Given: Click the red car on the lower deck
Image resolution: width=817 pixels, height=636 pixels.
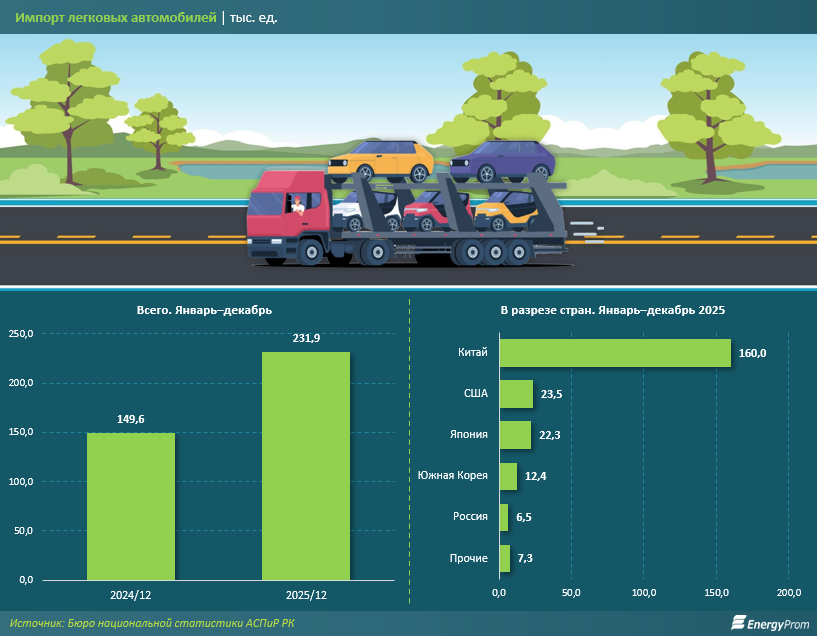Looking at the screenshot, I should [429, 210].
